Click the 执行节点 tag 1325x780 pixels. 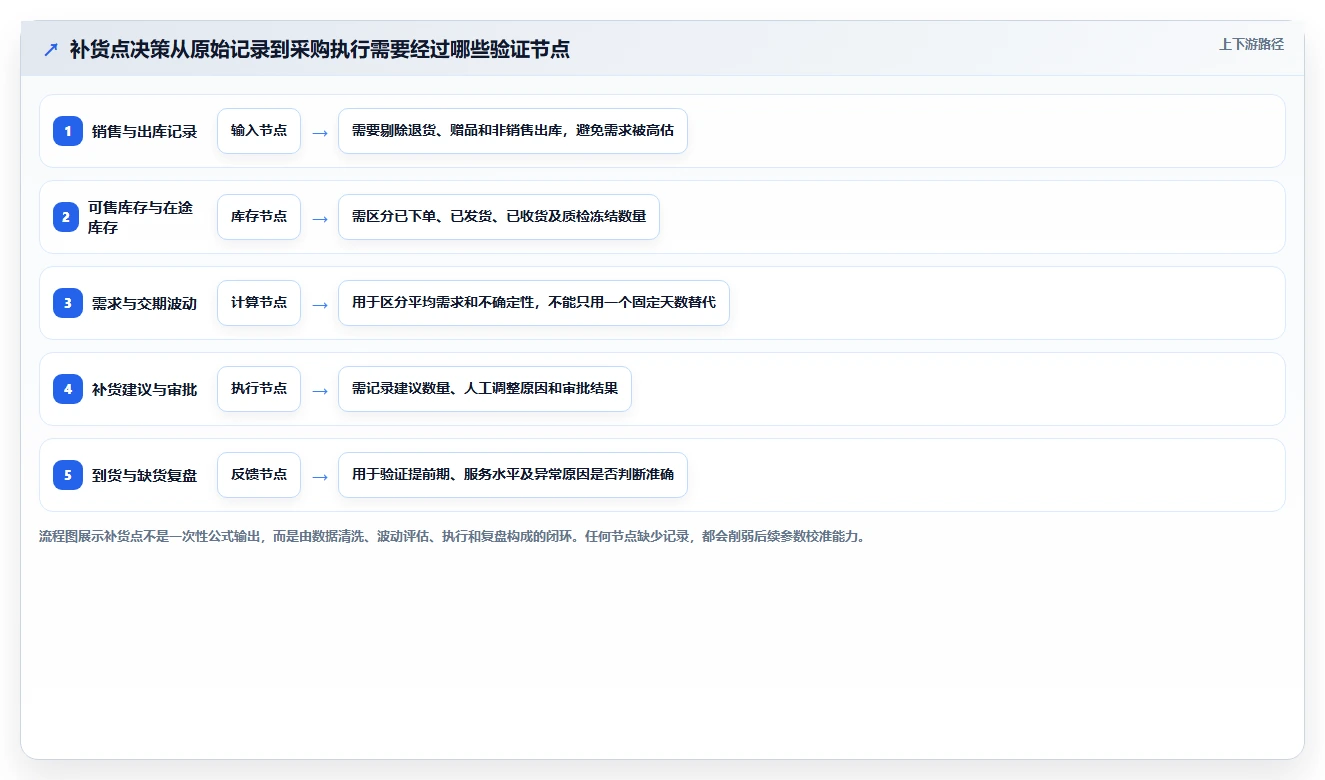[259, 389]
